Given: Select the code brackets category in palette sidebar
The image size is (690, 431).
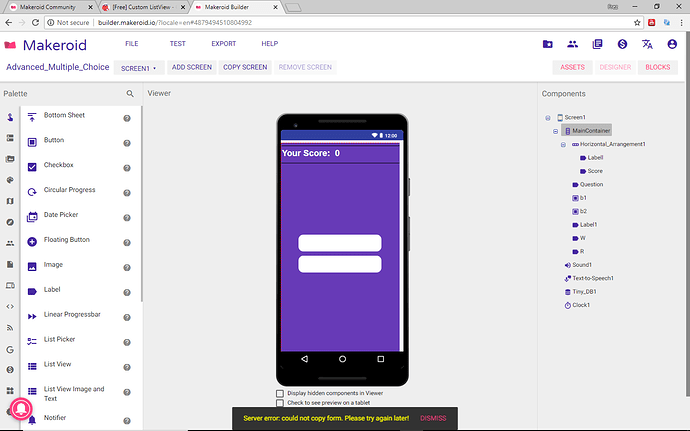Looking at the screenshot, I should click(x=10, y=306).
